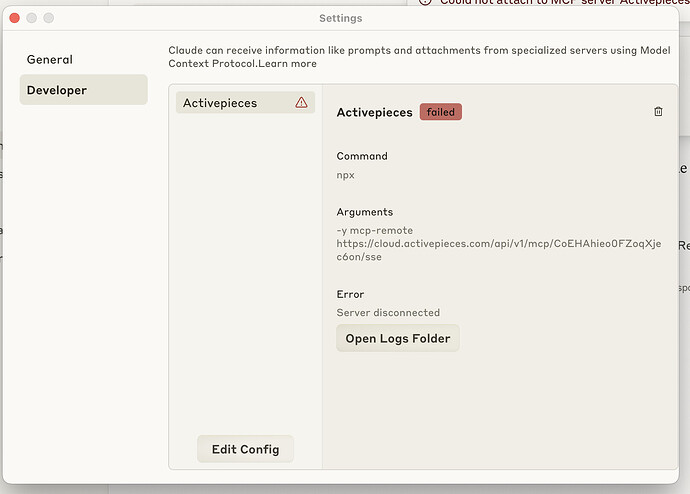Screen dimensions: 690x494
Task: Close the Settings window
Action: (15, 18)
